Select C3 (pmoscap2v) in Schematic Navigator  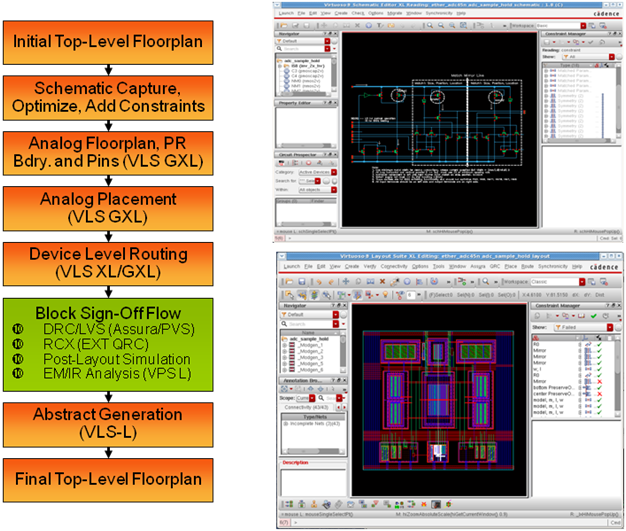[307, 71]
